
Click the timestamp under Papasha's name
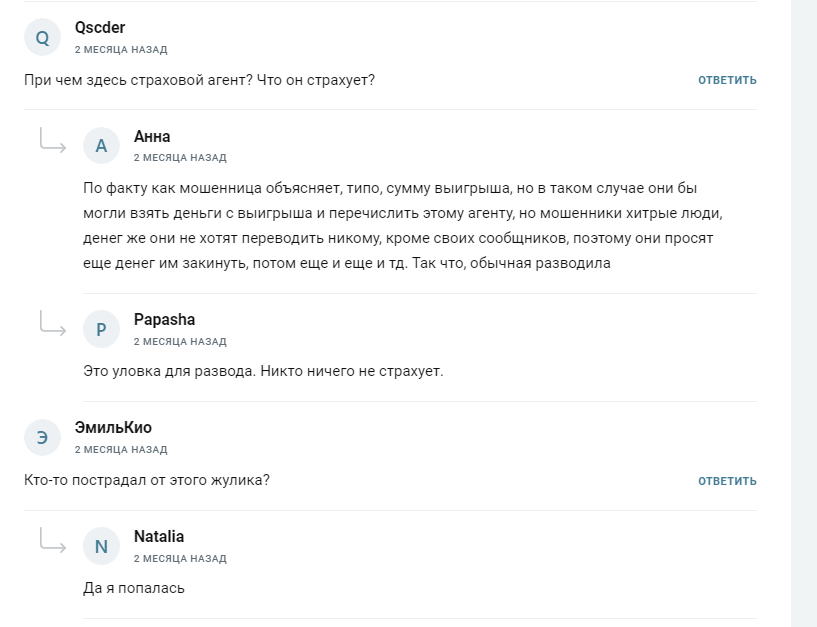click(x=180, y=341)
